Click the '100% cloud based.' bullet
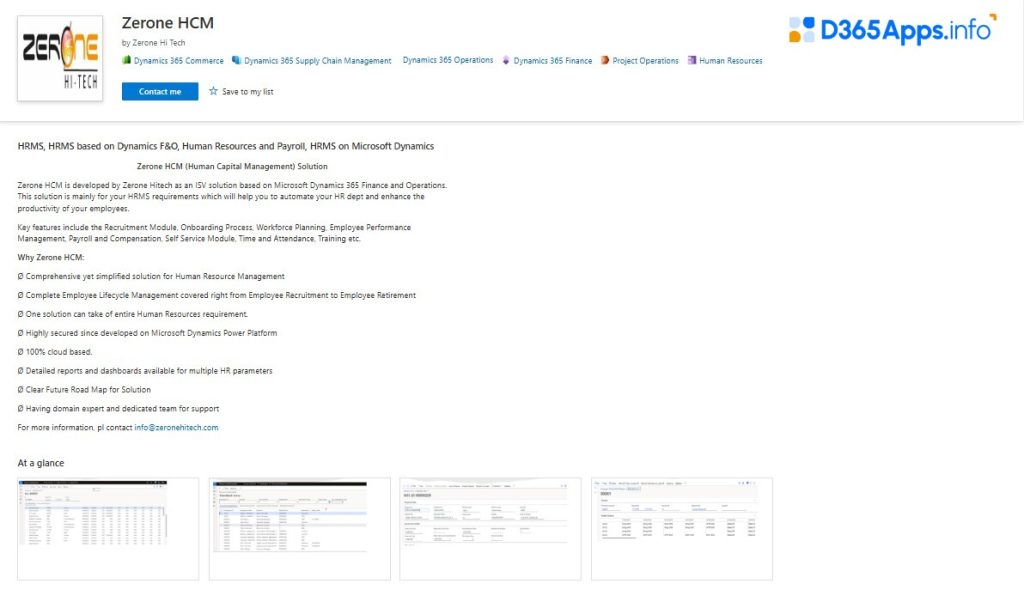This screenshot has width=1024, height=596. pos(55,352)
